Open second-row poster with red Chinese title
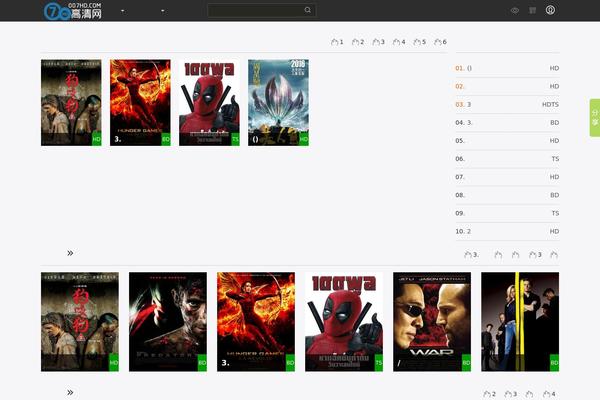The image size is (600, 400). (80, 322)
